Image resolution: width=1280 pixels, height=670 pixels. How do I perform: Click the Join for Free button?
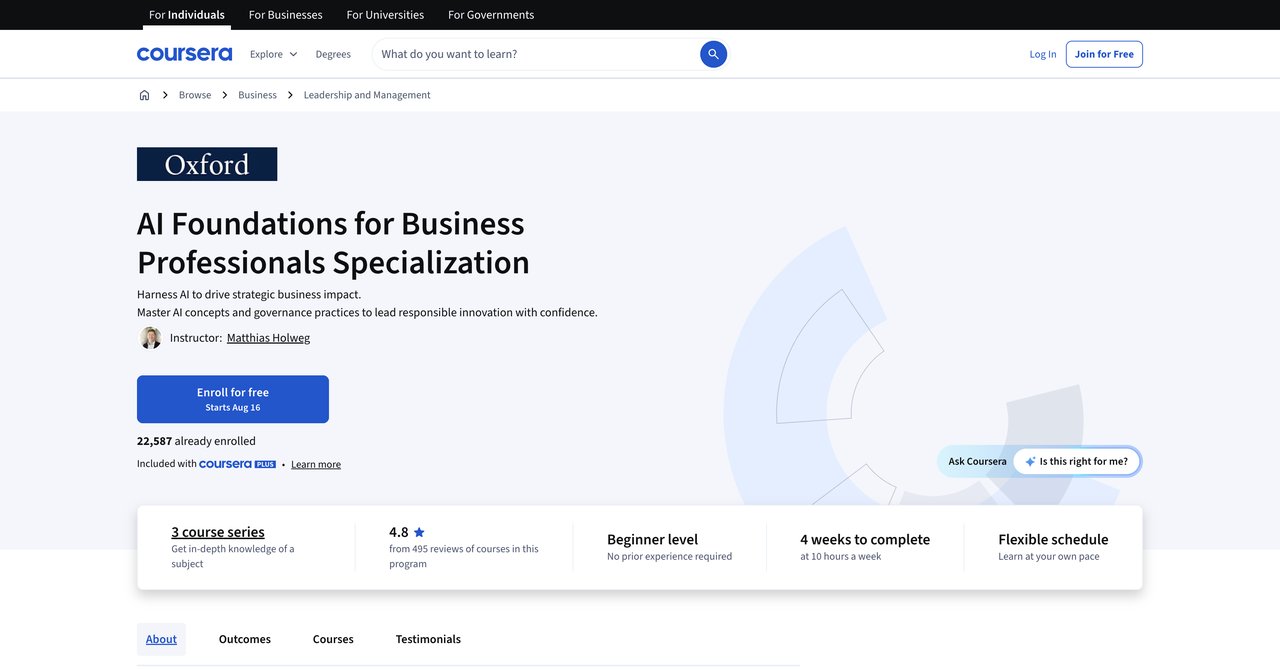pyautogui.click(x=1104, y=54)
